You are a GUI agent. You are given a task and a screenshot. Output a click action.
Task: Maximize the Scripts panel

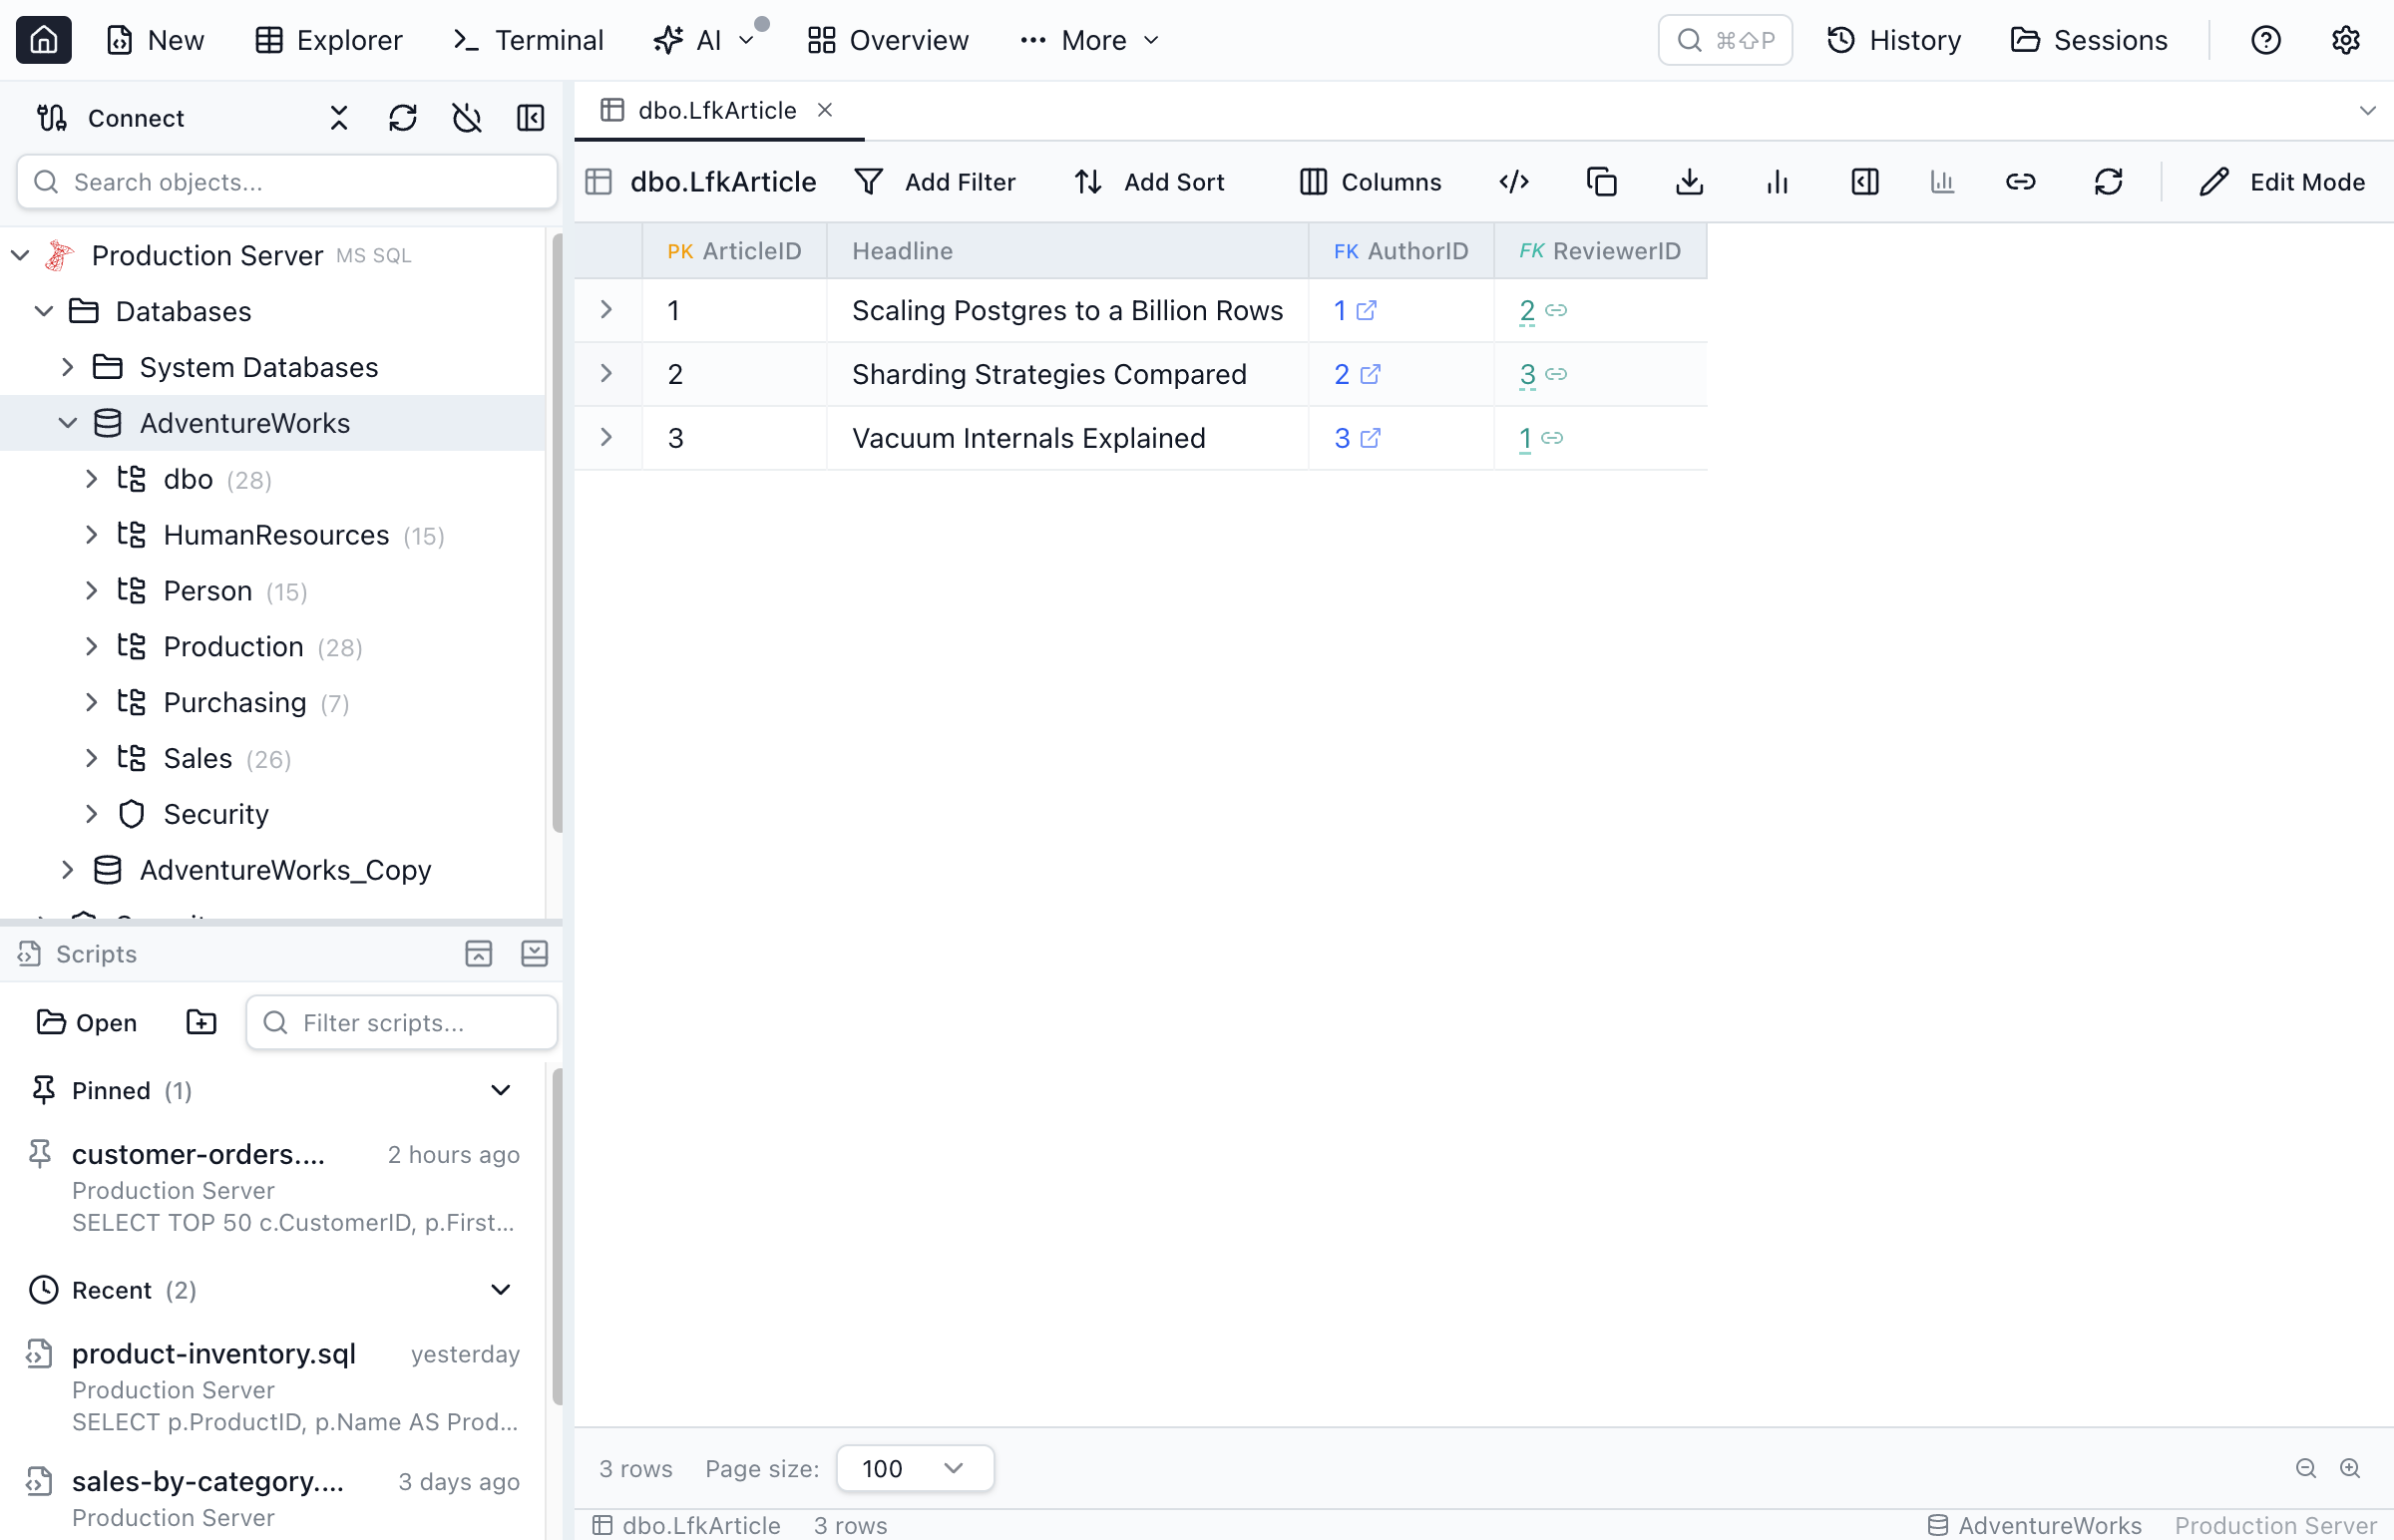point(479,954)
